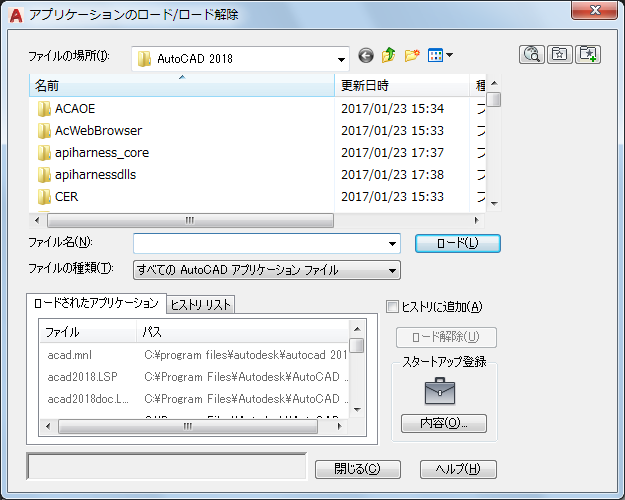Click the ヘルプ(H) button
The image size is (625, 500).
click(x=458, y=469)
